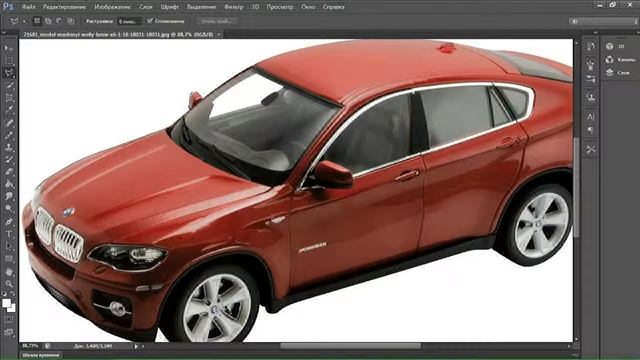Click the zoom percentage field in status bar
Image resolution: width=640 pixels, height=360 pixels.
(30, 346)
